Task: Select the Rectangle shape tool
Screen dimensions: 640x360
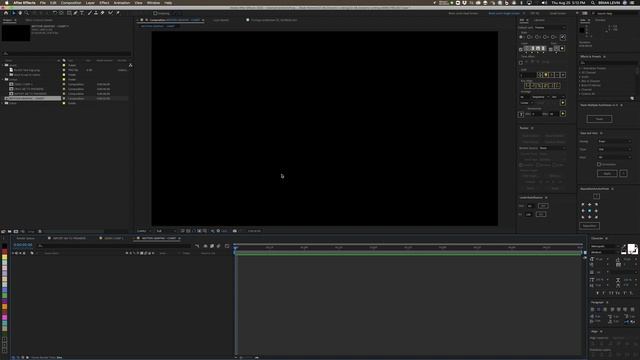Action: point(69,13)
